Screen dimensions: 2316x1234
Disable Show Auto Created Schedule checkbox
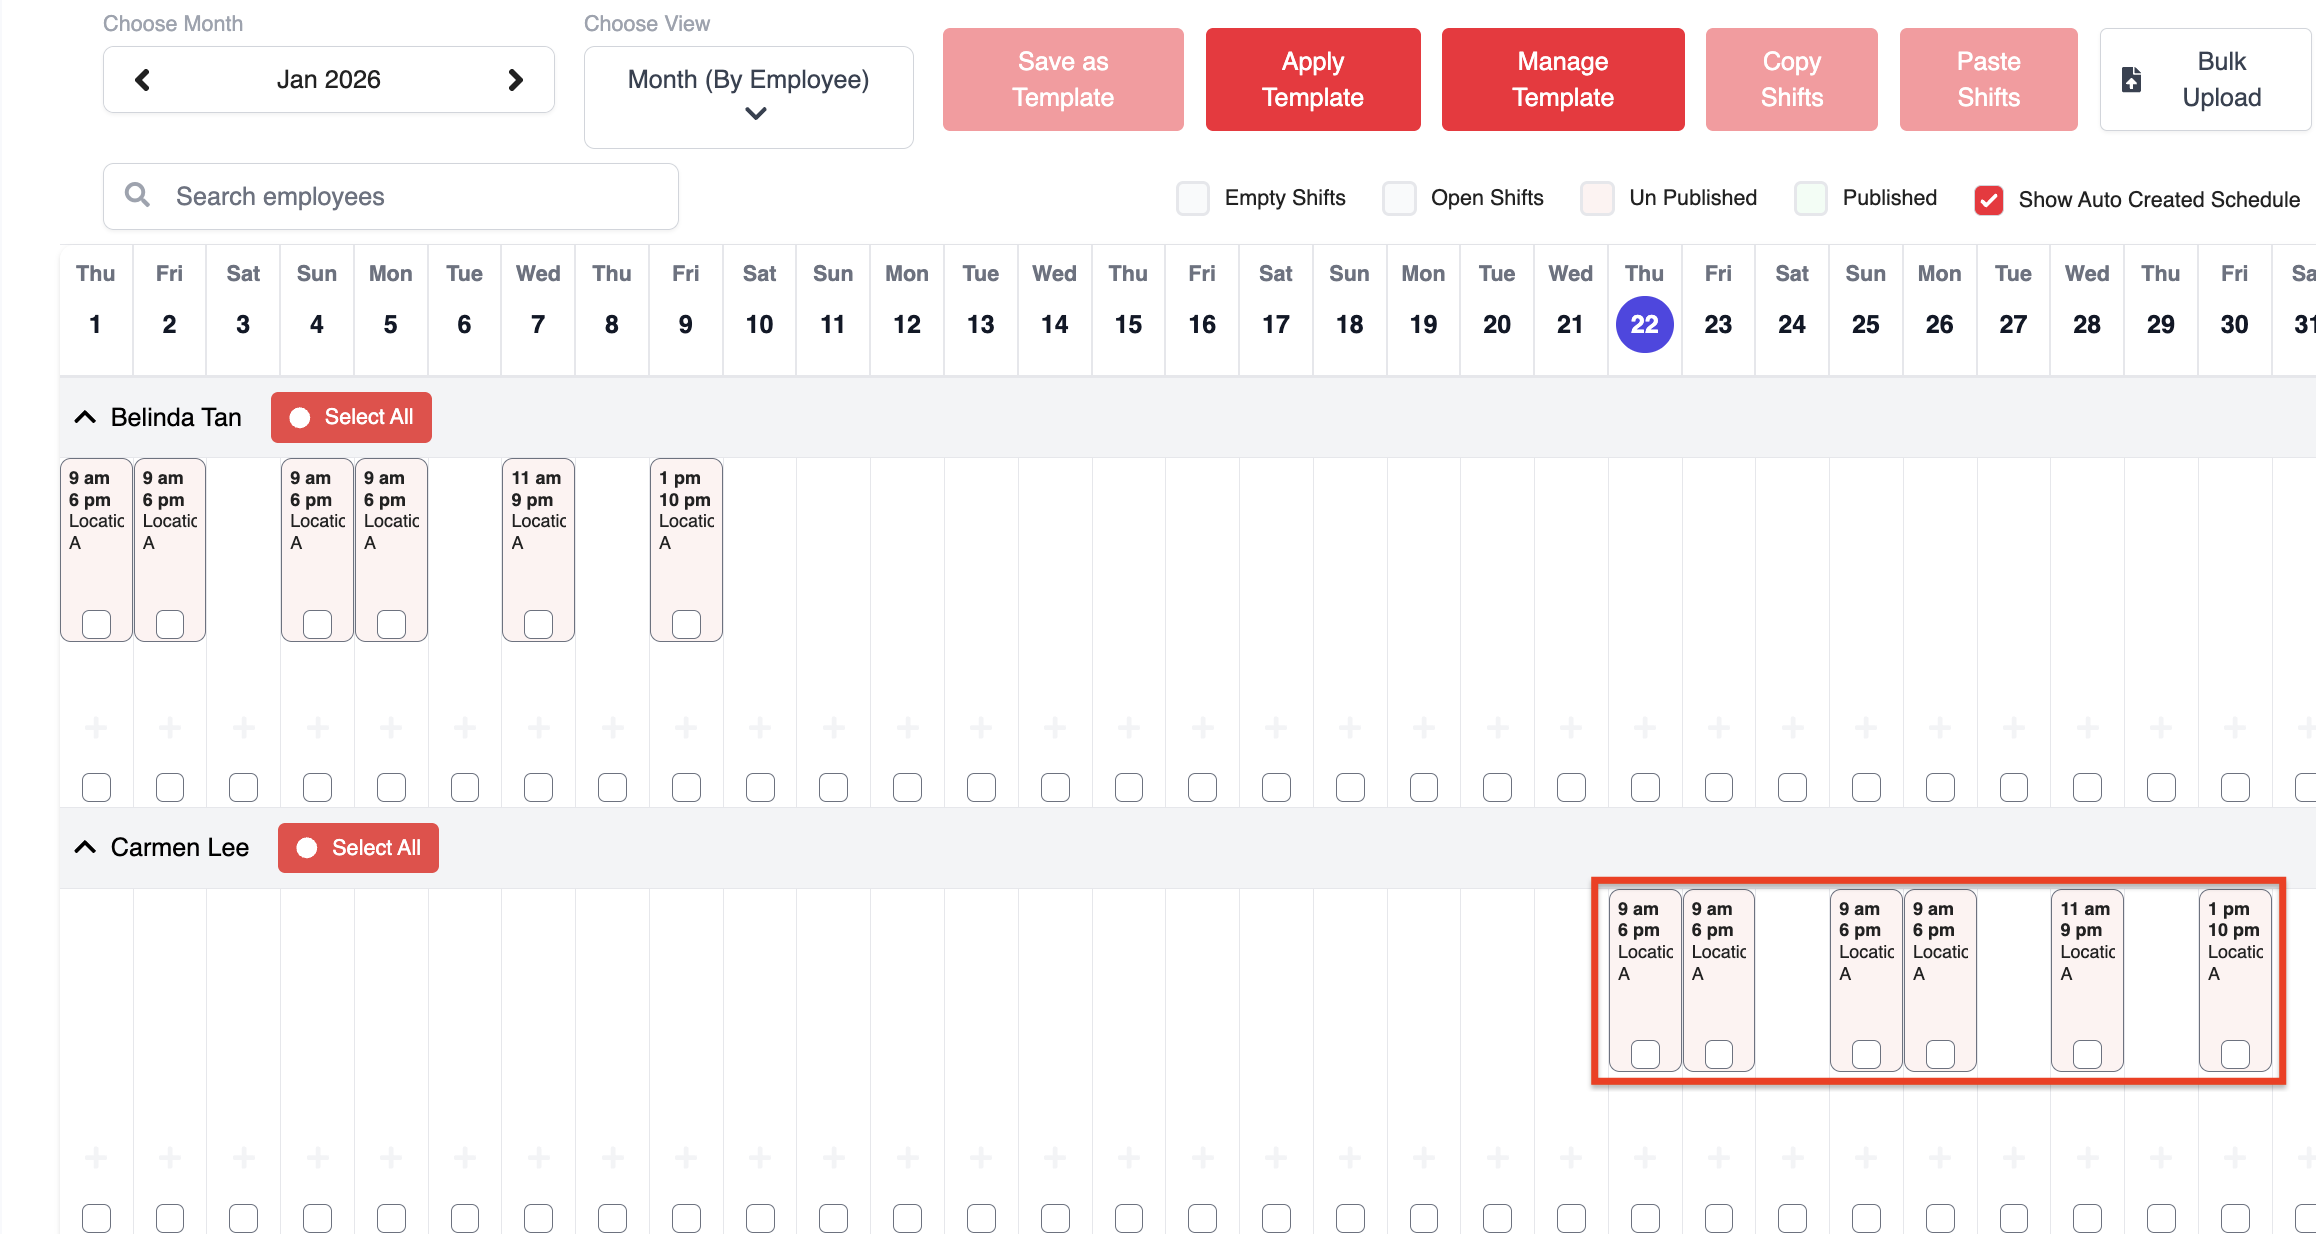(x=1988, y=200)
